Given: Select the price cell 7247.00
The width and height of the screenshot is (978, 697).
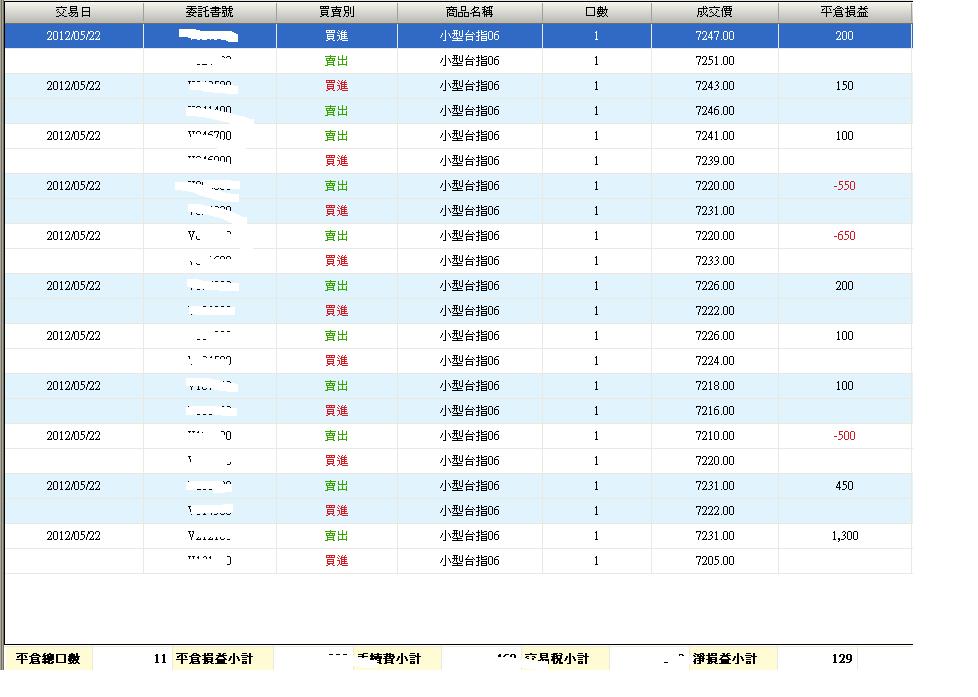Looking at the screenshot, I should (x=715, y=36).
